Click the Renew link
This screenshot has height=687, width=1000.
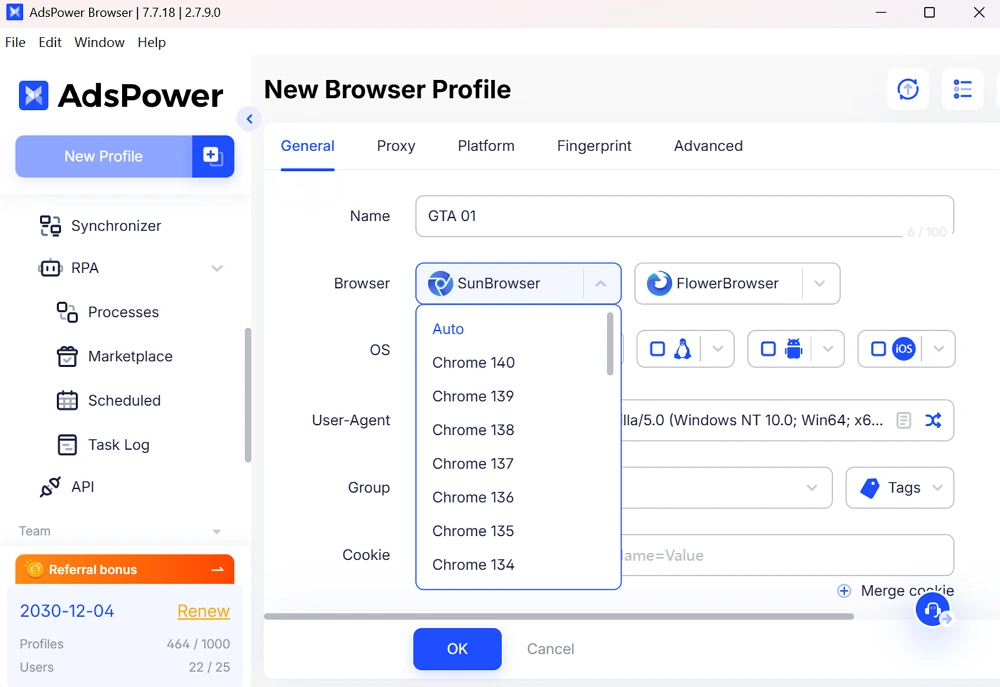(x=203, y=611)
